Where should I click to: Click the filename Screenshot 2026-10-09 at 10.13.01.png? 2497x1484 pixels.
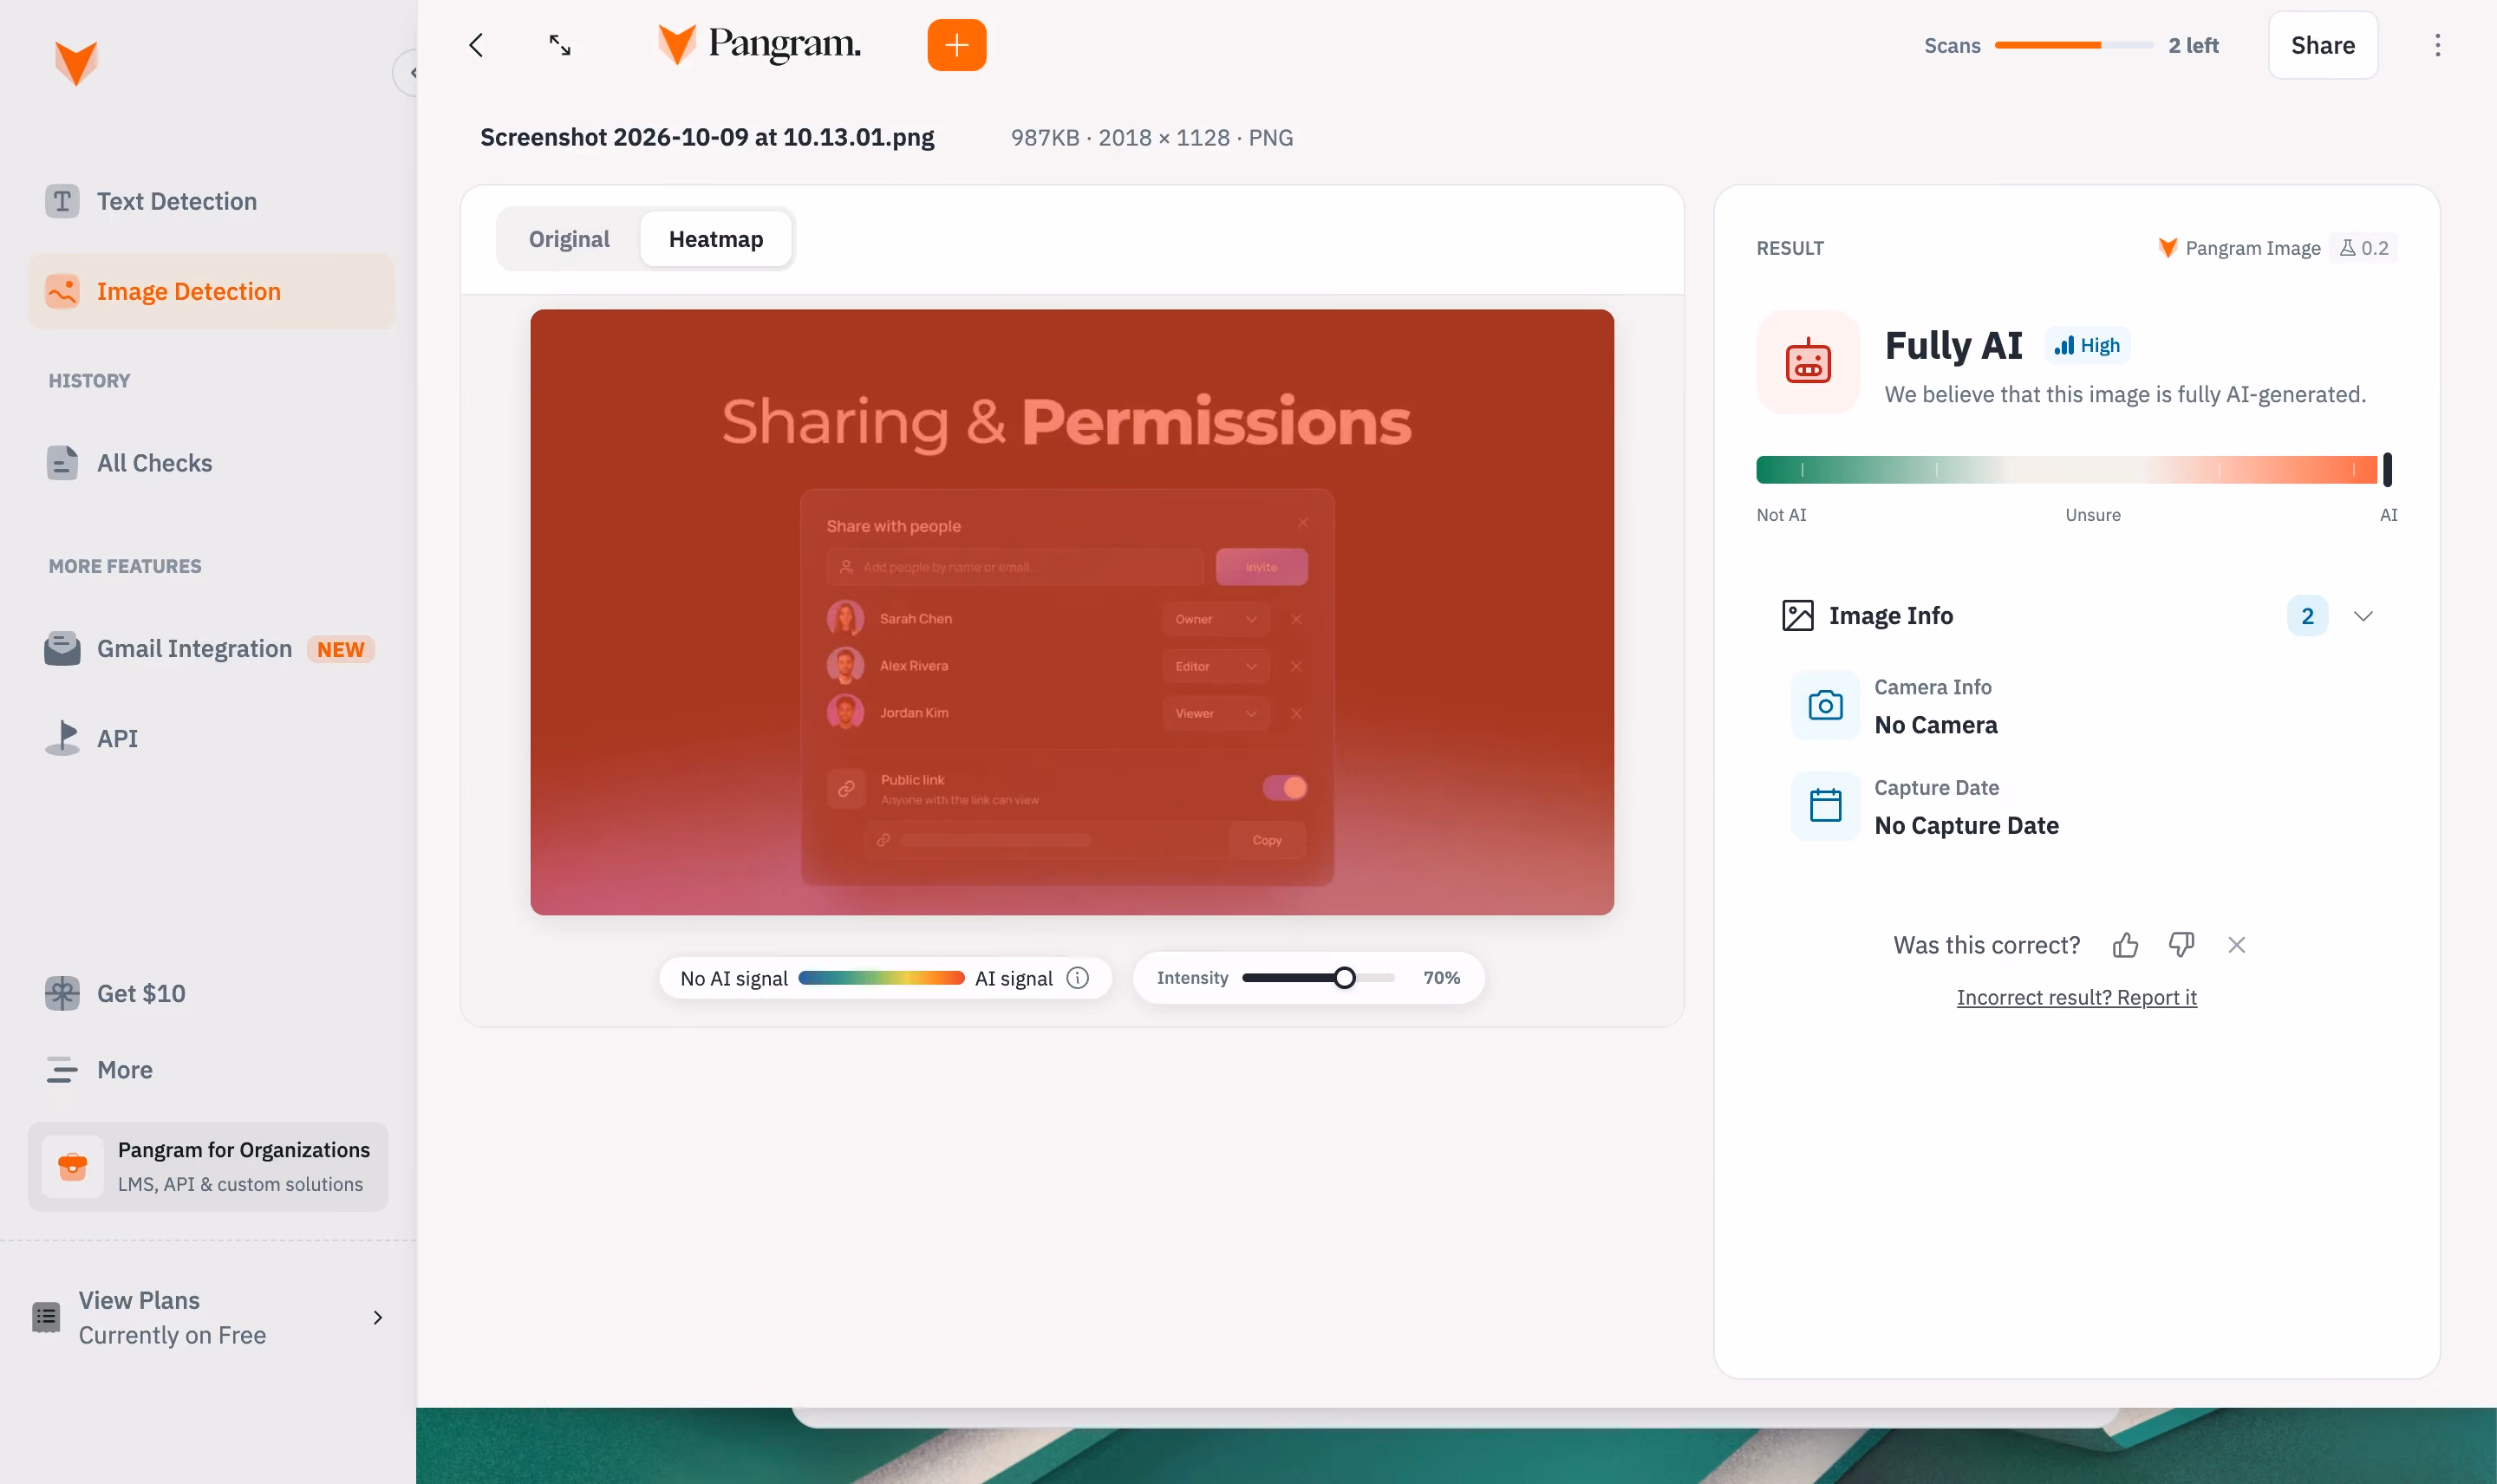coord(707,137)
